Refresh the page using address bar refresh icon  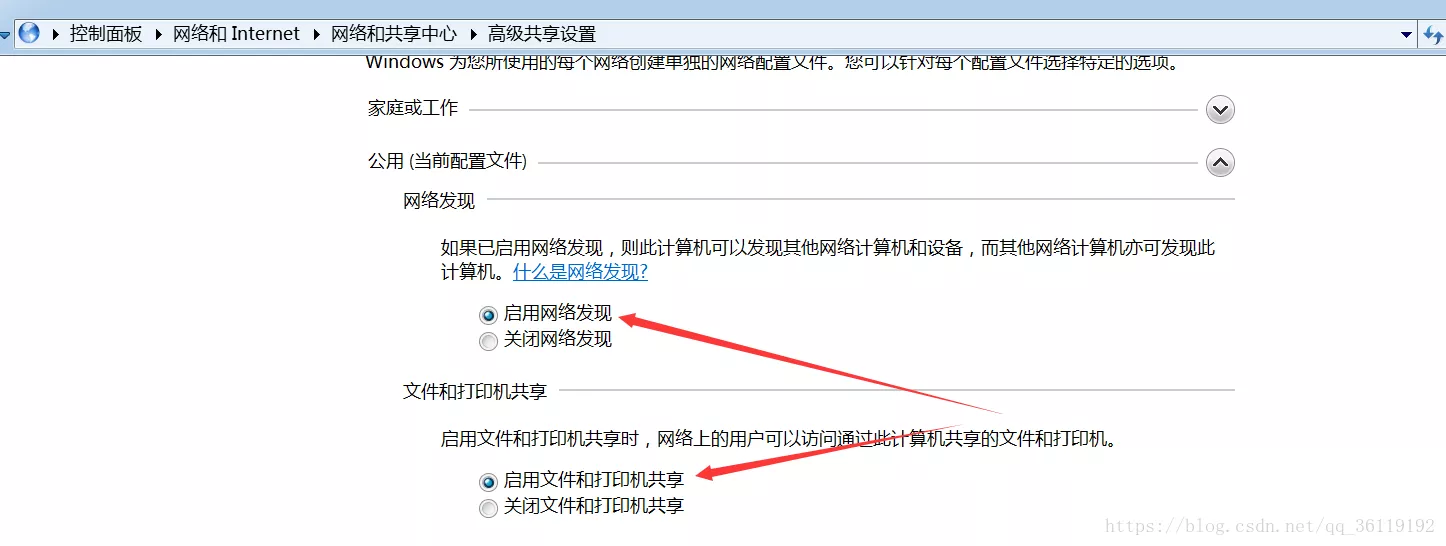(1434, 35)
